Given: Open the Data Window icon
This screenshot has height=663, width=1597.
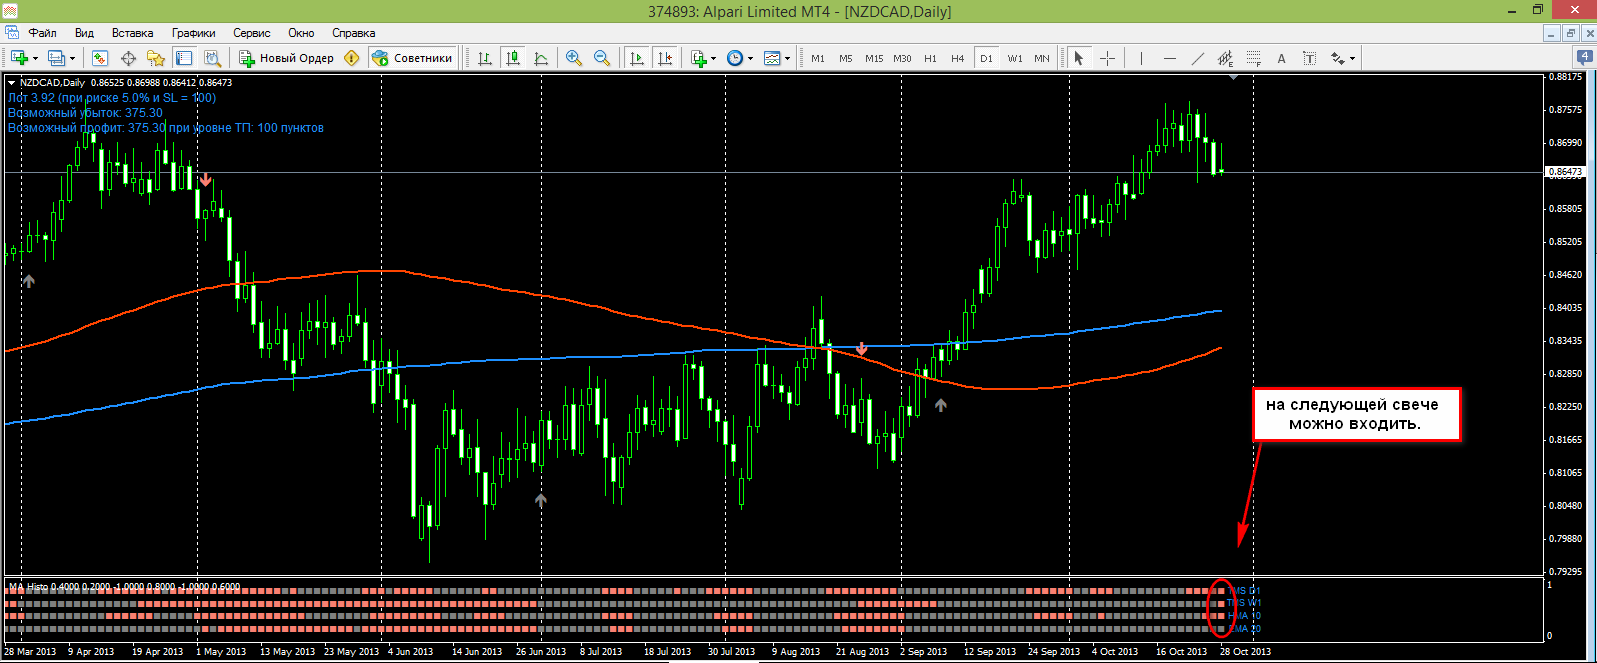Looking at the screenshot, I should click(x=128, y=58).
